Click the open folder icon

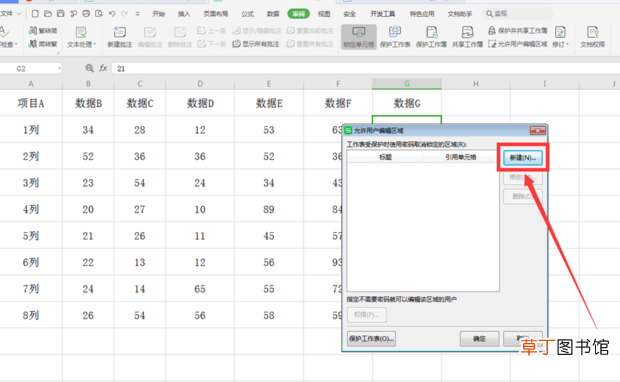(x=48, y=14)
